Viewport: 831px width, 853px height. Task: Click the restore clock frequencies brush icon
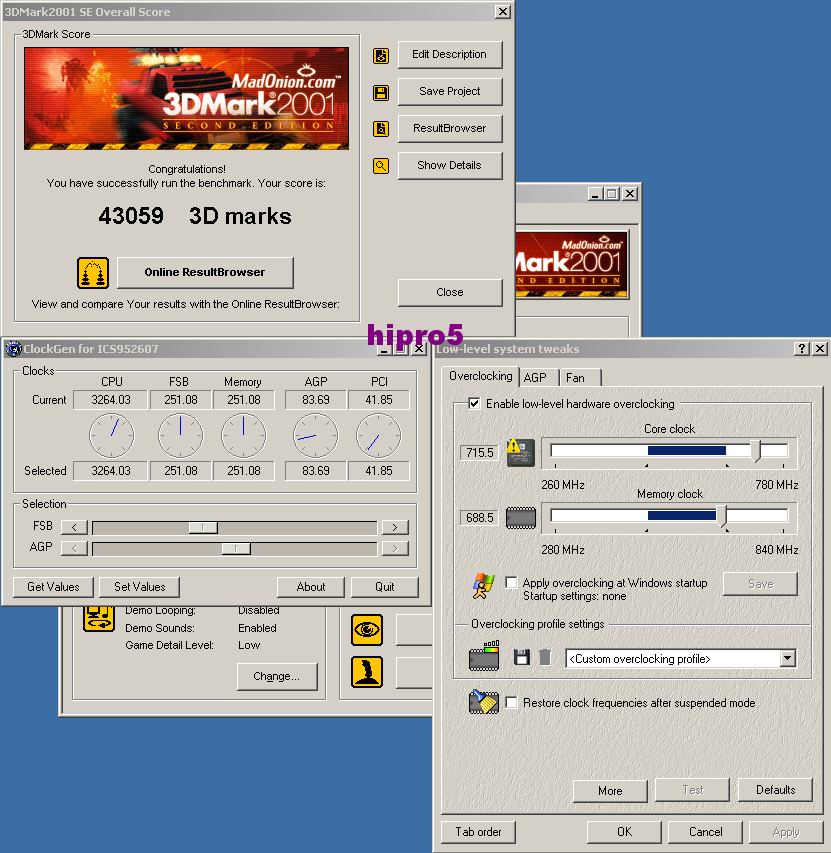[483, 702]
